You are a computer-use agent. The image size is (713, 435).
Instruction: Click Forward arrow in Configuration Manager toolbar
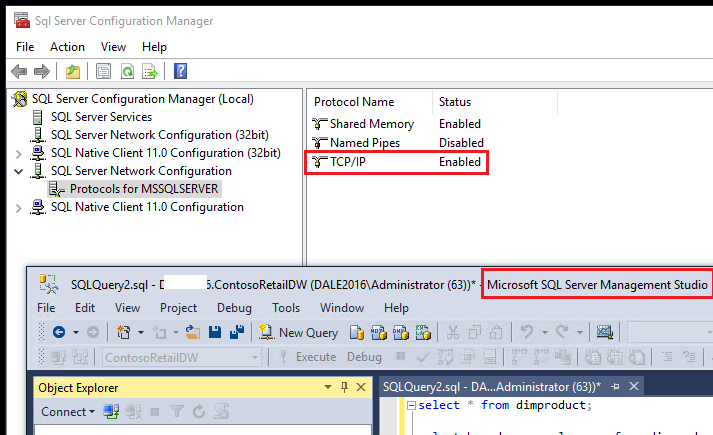[42, 71]
